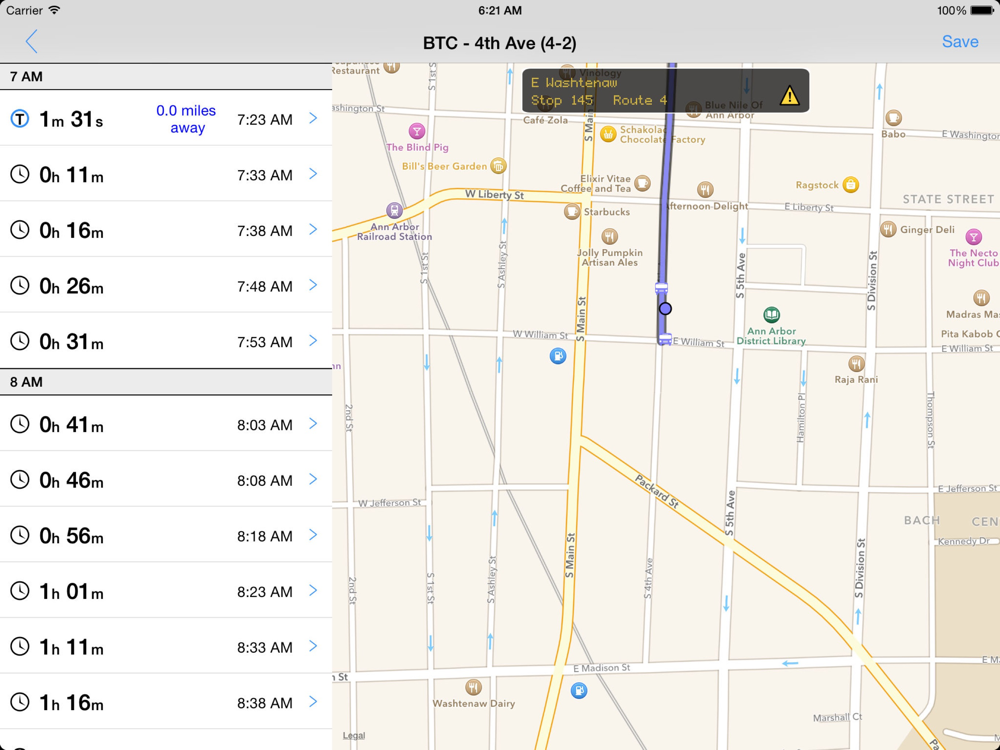Click the '0.0 miles away' text
The width and height of the screenshot is (1000, 750).
[186, 119]
